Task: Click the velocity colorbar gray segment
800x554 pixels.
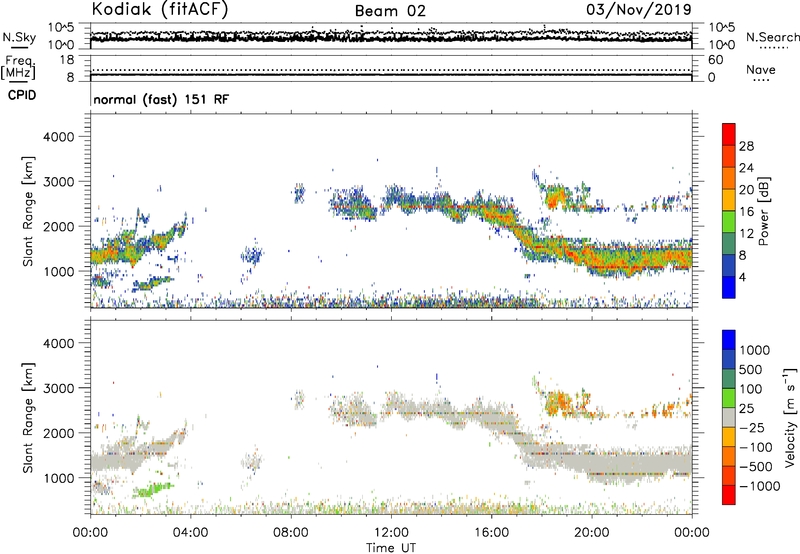Action: (729, 418)
